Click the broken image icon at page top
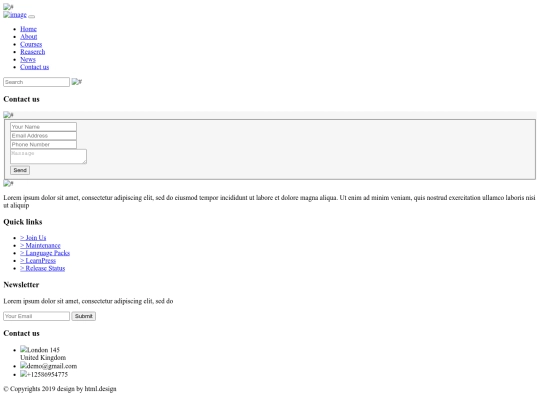The image size is (540, 405). click(x=8, y=7)
